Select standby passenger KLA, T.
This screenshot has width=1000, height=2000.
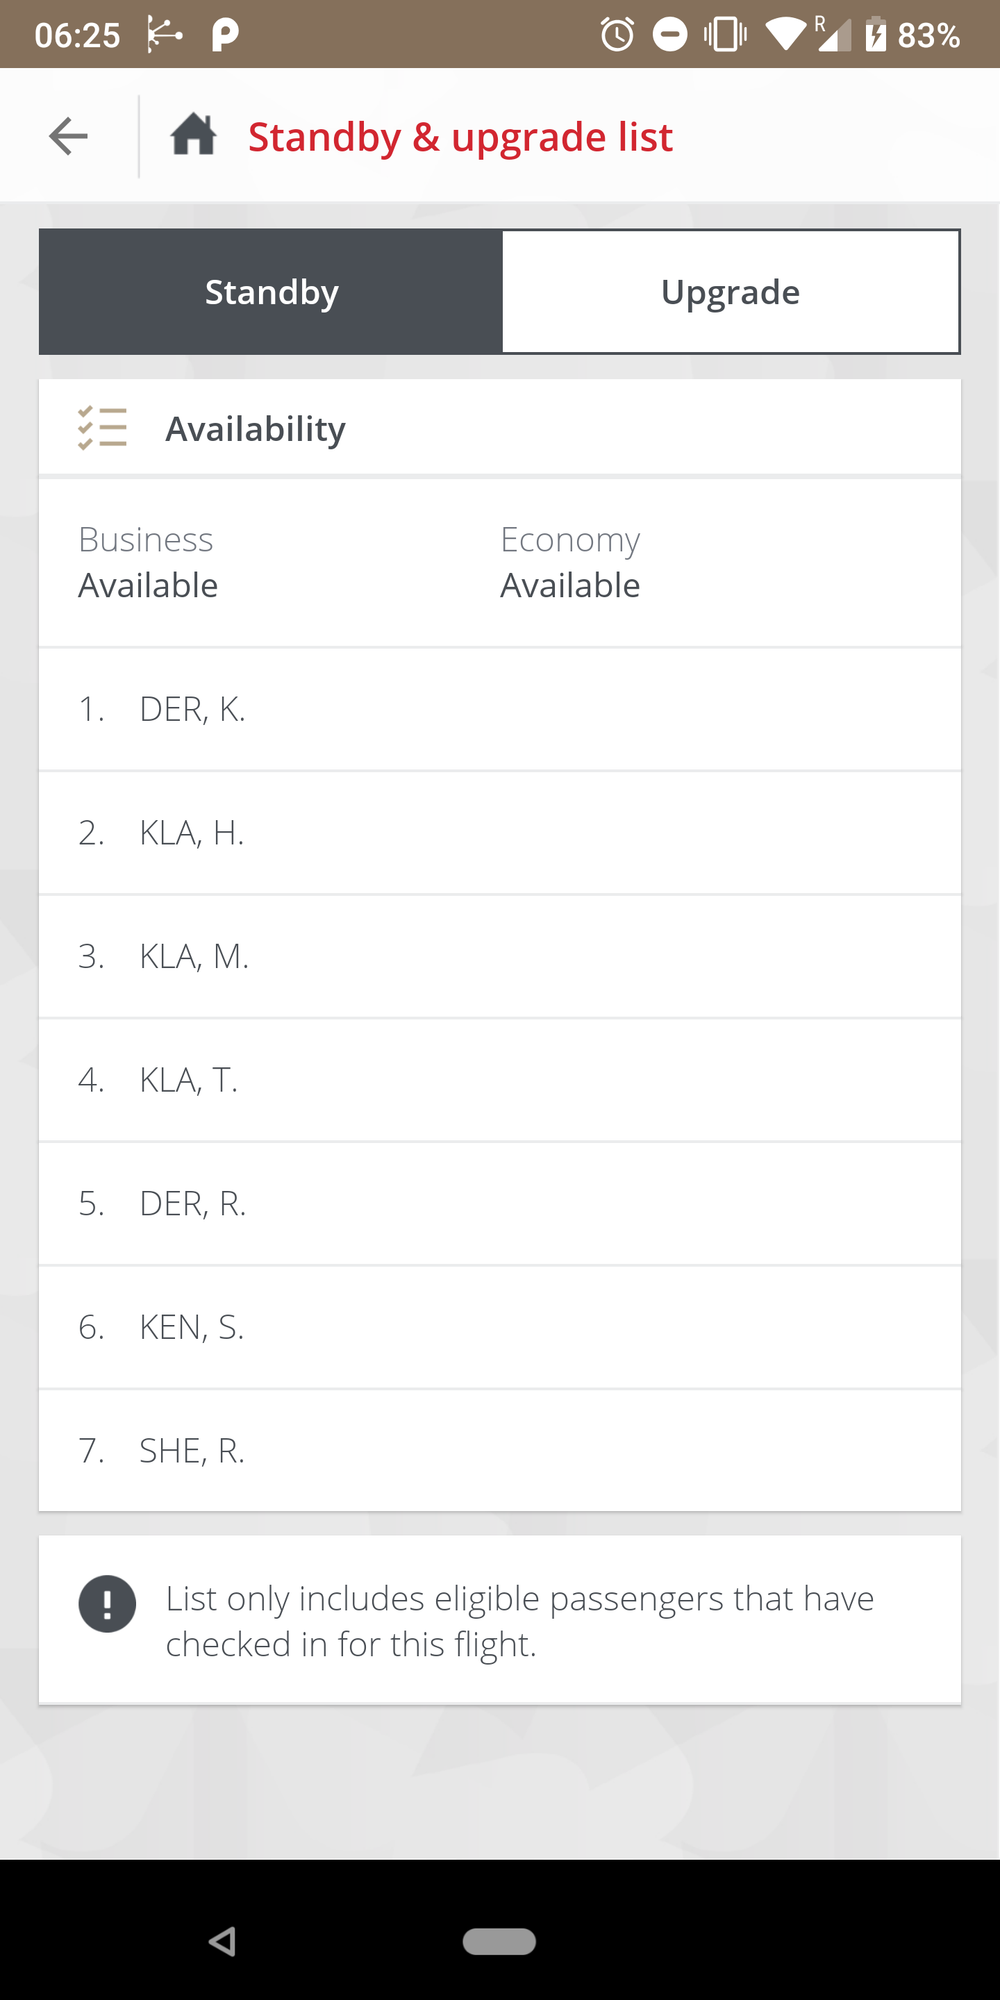click(x=500, y=1080)
